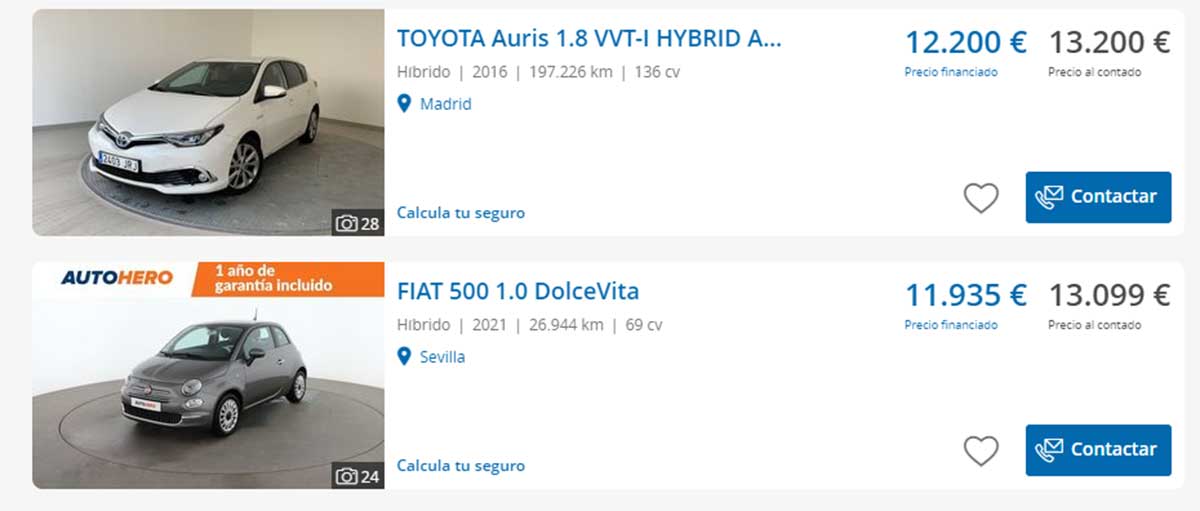Select the Sevilla location link
The image size is (1200, 511).
(442, 357)
